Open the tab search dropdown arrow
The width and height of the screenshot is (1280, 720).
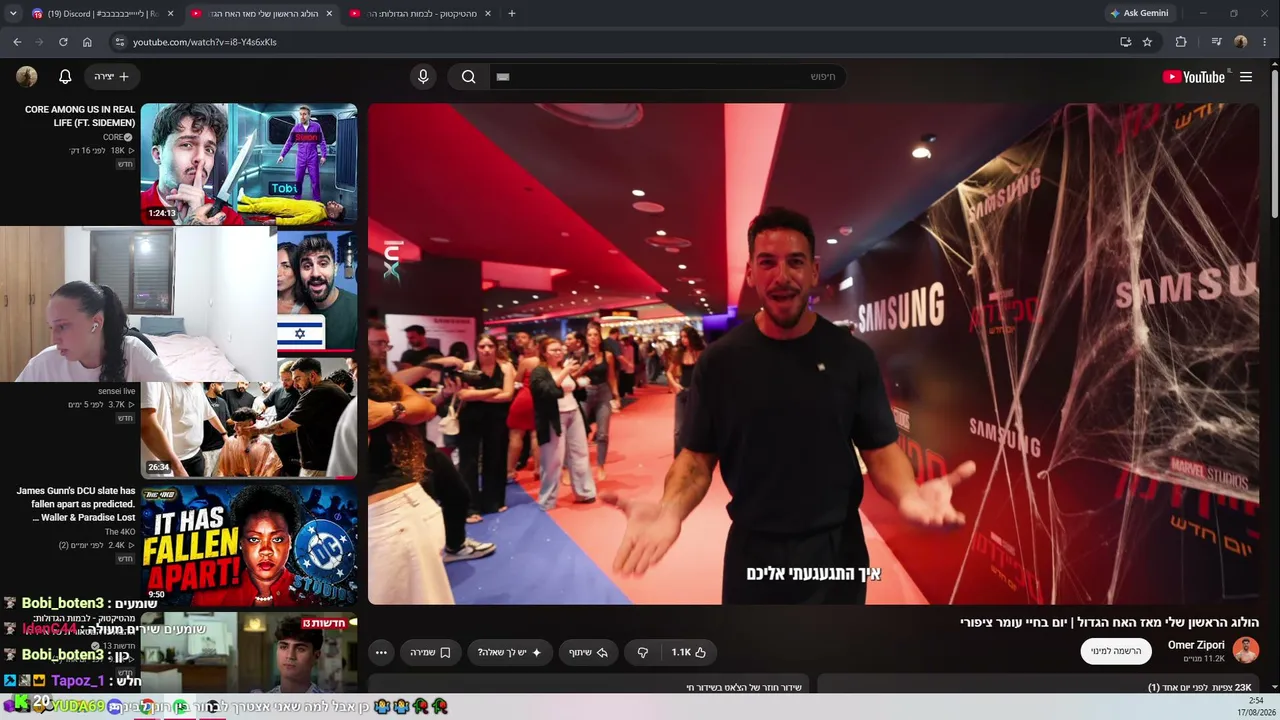[x=13, y=13]
